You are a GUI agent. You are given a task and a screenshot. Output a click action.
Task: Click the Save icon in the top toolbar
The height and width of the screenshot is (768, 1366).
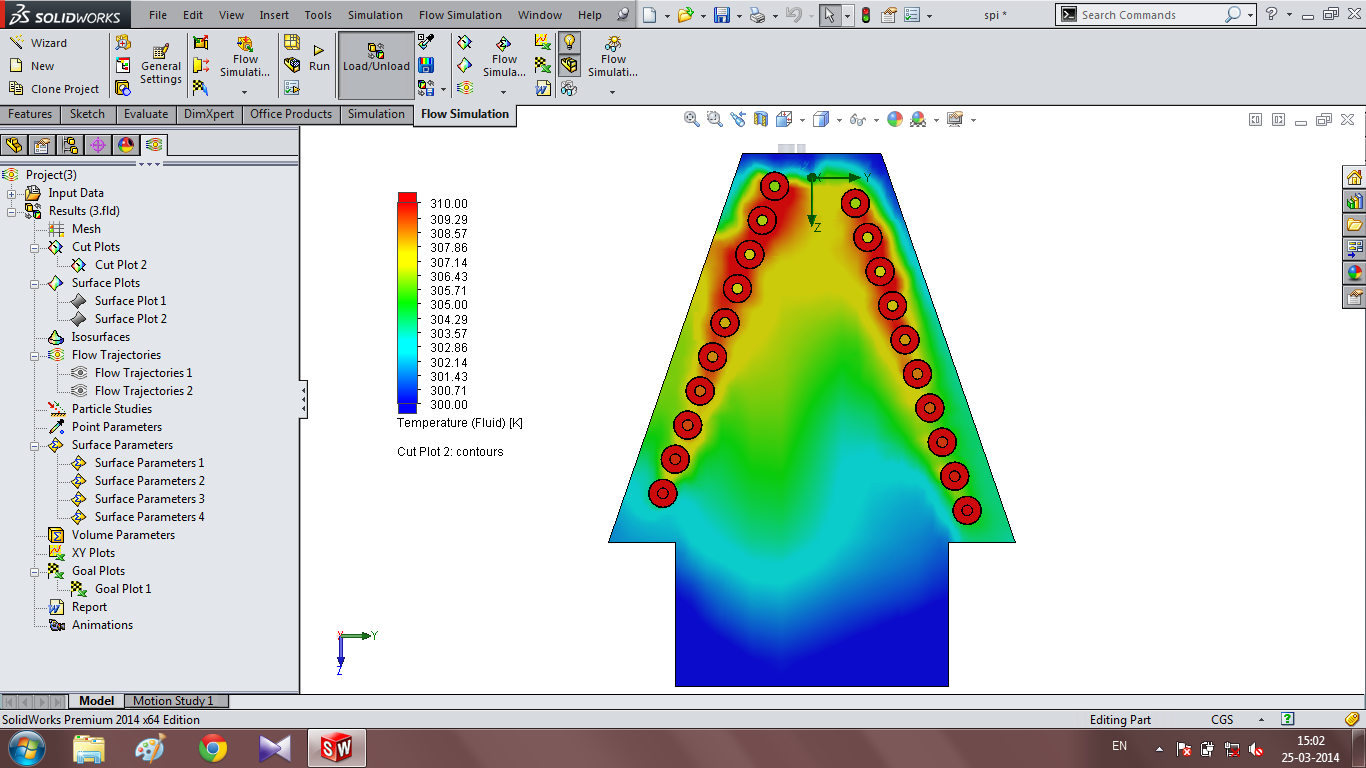click(x=721, y=15)
